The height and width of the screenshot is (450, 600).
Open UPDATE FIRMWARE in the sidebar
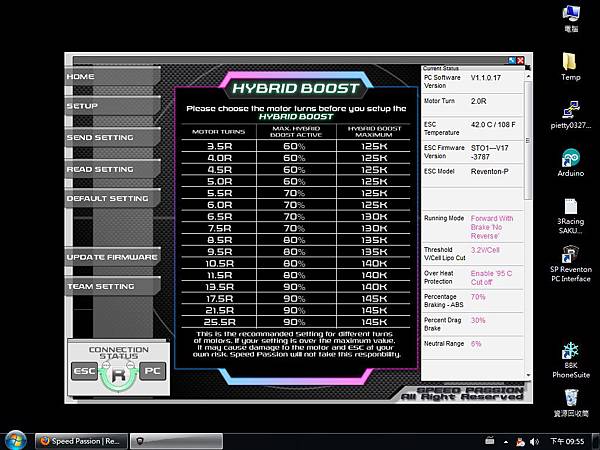[112, 257]
